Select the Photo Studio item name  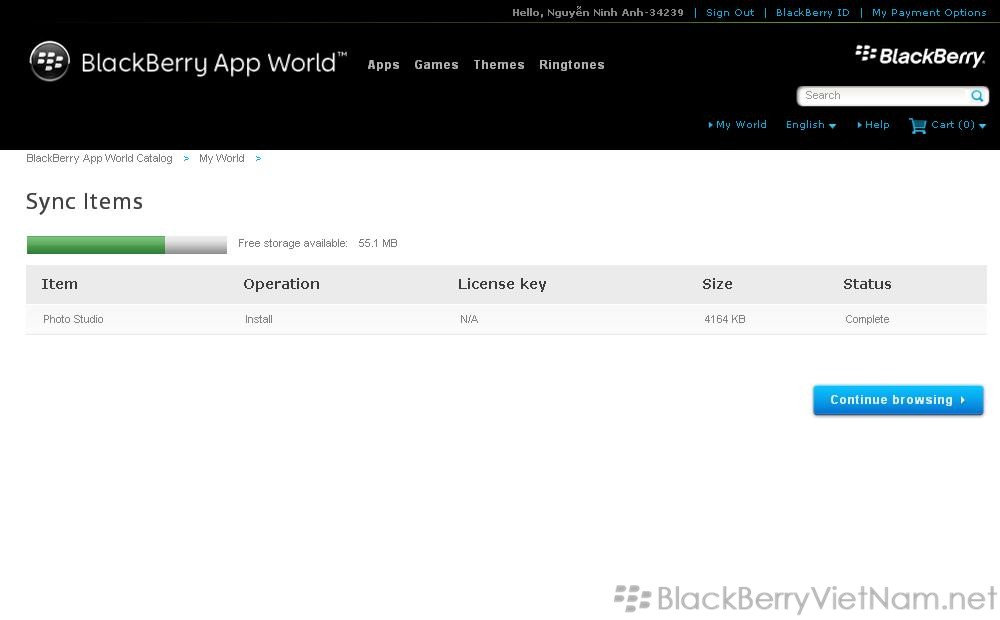click(73, 319)
